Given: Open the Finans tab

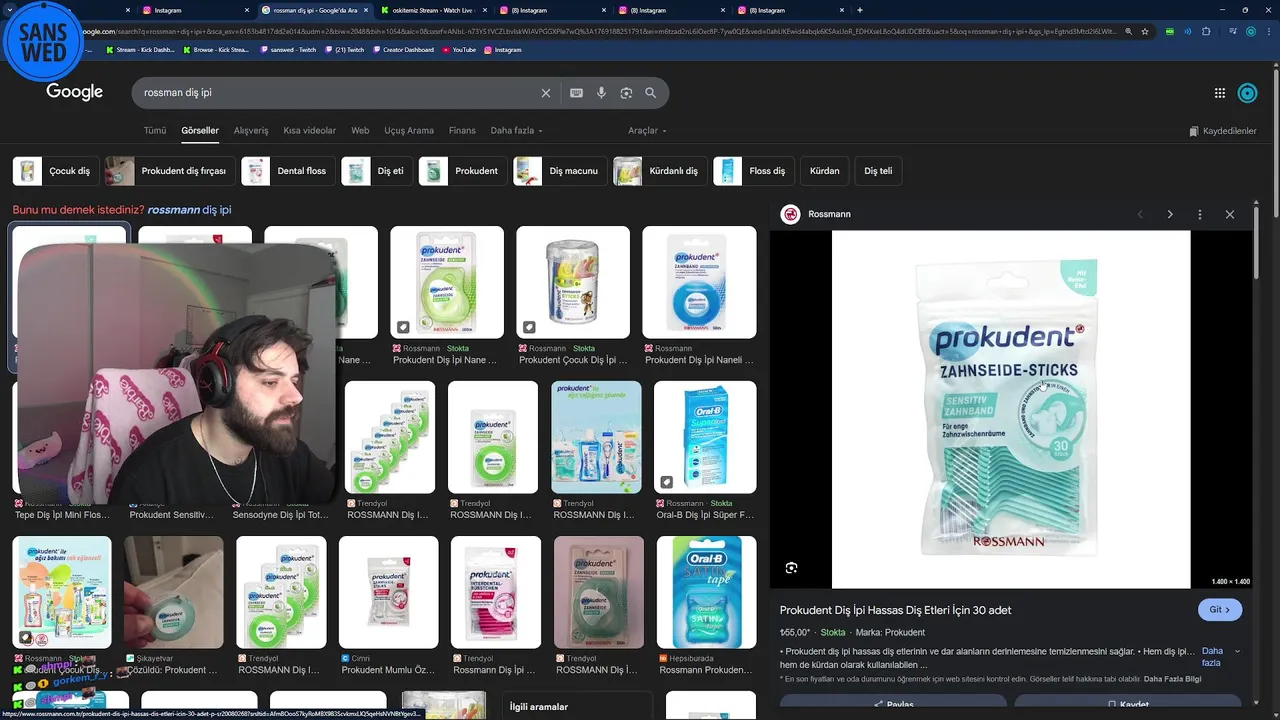Looking at the screenshot, I should pos(462,131).
